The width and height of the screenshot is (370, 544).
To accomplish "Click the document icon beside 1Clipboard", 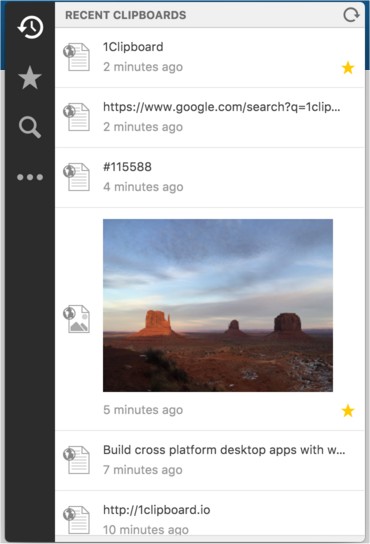I will (77, 57).
